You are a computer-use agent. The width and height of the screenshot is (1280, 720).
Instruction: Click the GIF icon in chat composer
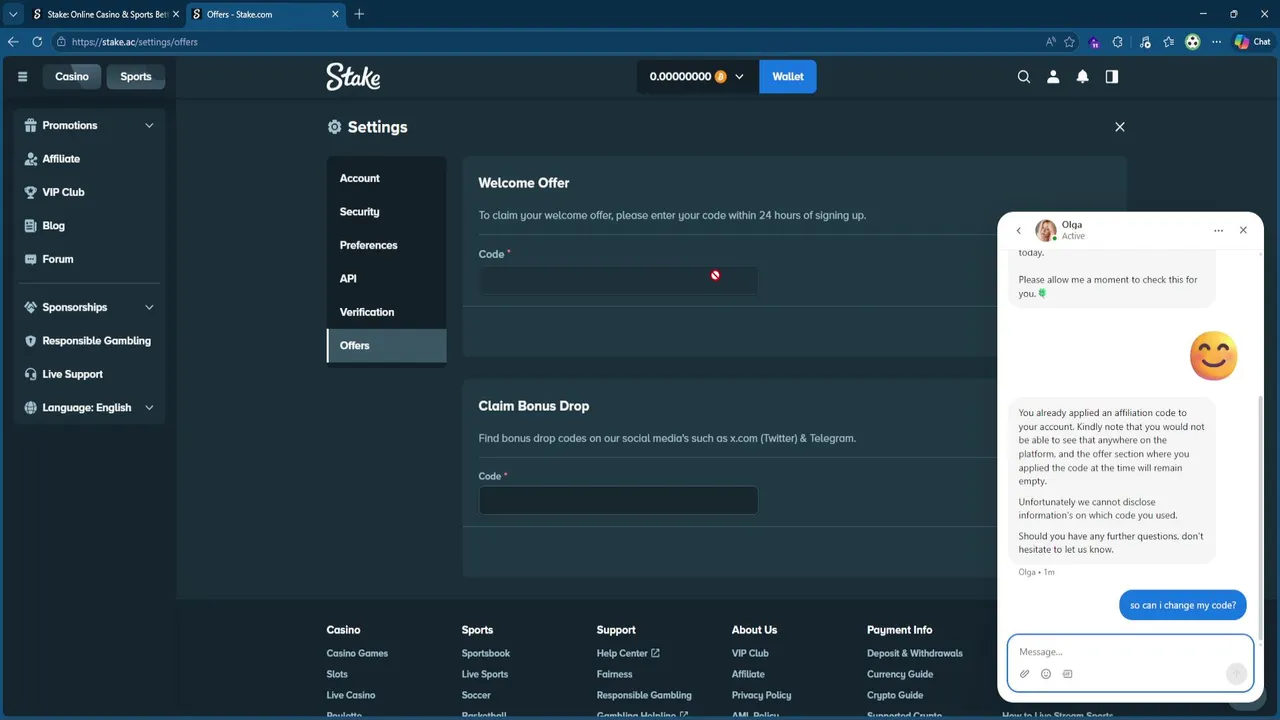[x=1067, y=674]
